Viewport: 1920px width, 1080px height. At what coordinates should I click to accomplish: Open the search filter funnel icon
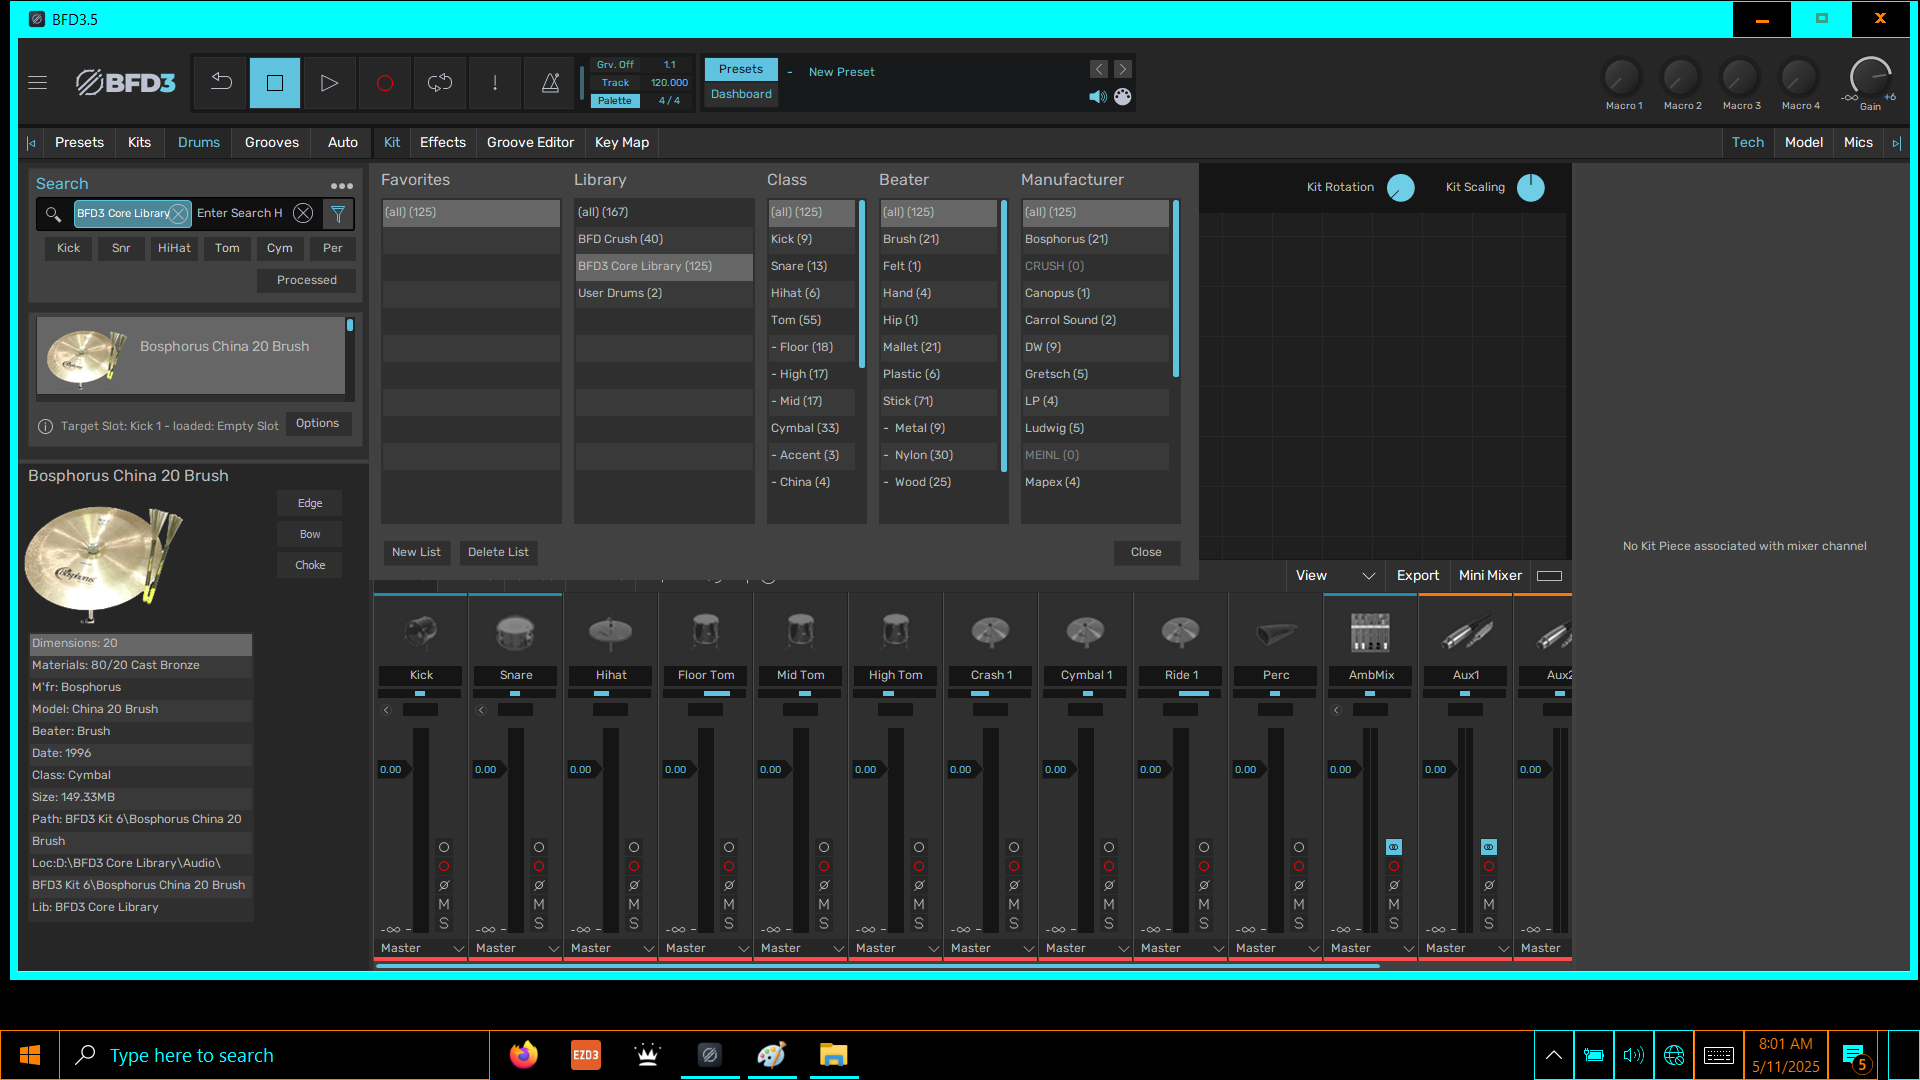pyautogui.click(x=338, y=213)
